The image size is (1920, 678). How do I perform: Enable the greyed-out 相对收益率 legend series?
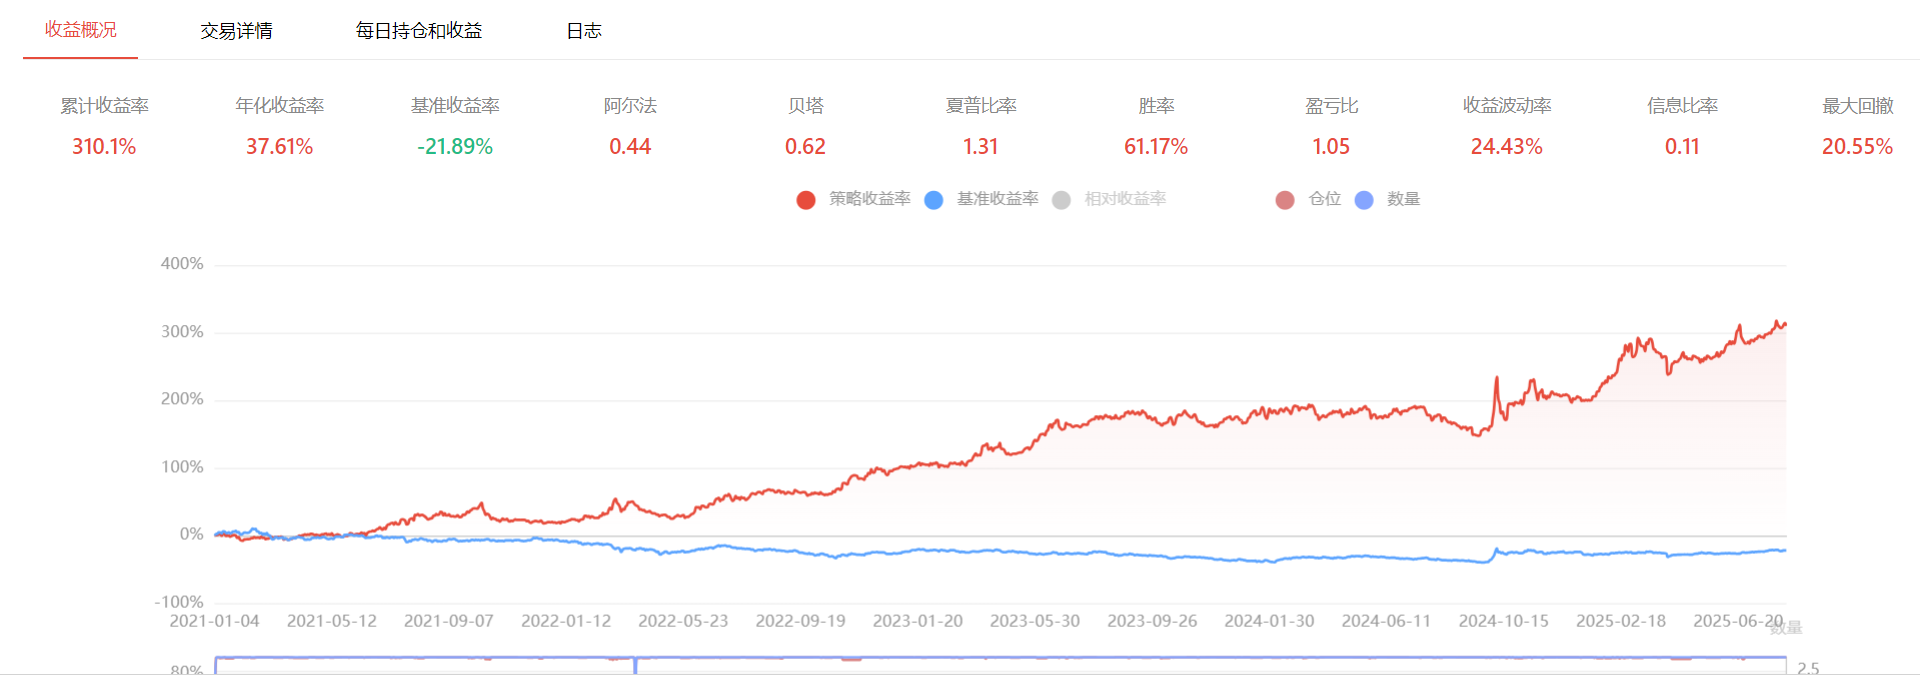pos(1110,199)
